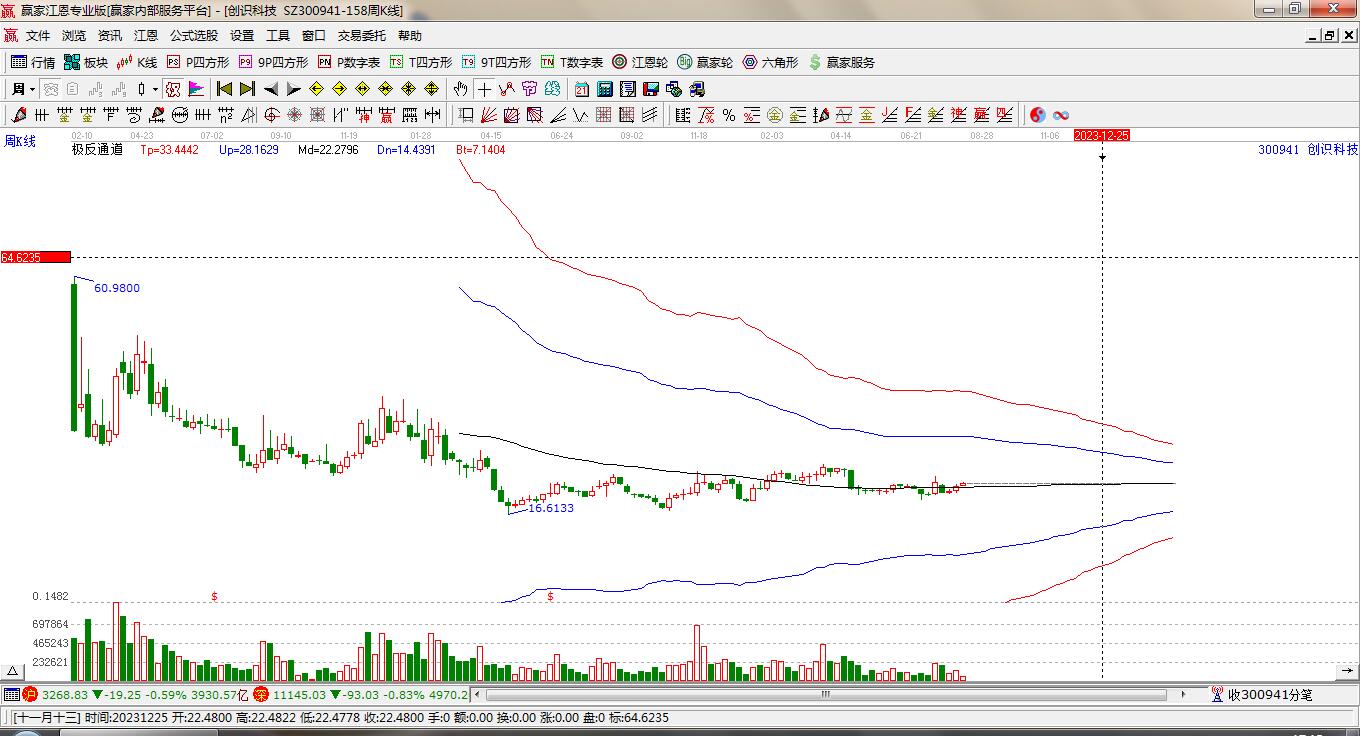
Task: Open the 公式选股 menu
Action: click(x=193, y=35)
